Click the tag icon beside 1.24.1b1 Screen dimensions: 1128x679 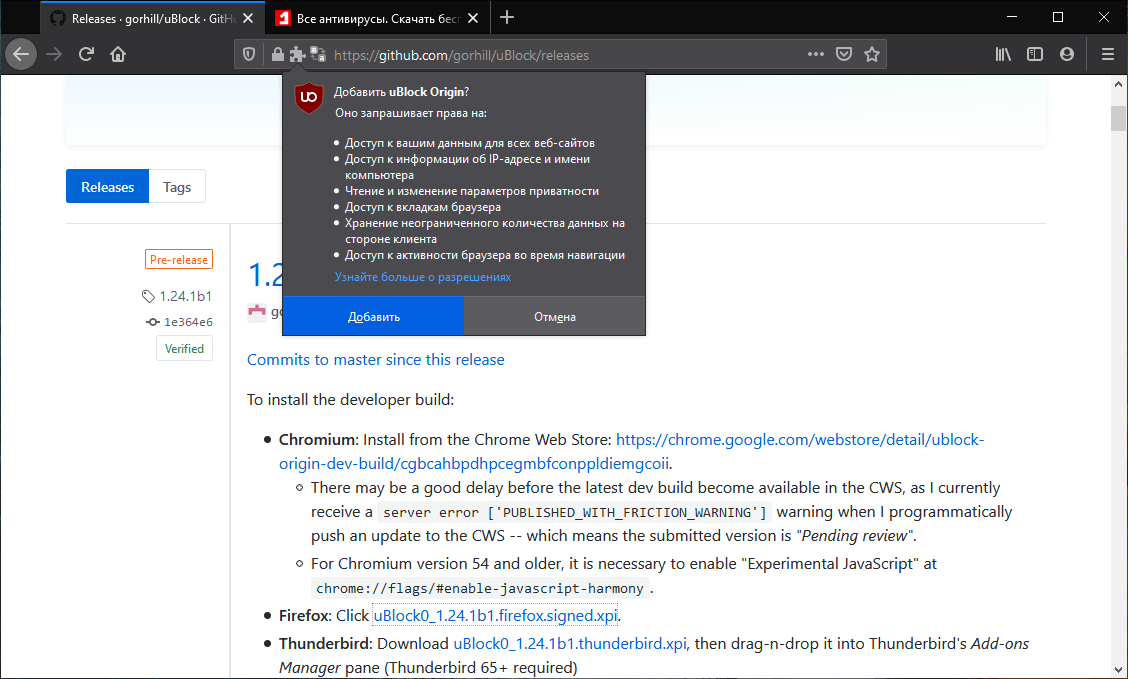click(x=147, y=296)
